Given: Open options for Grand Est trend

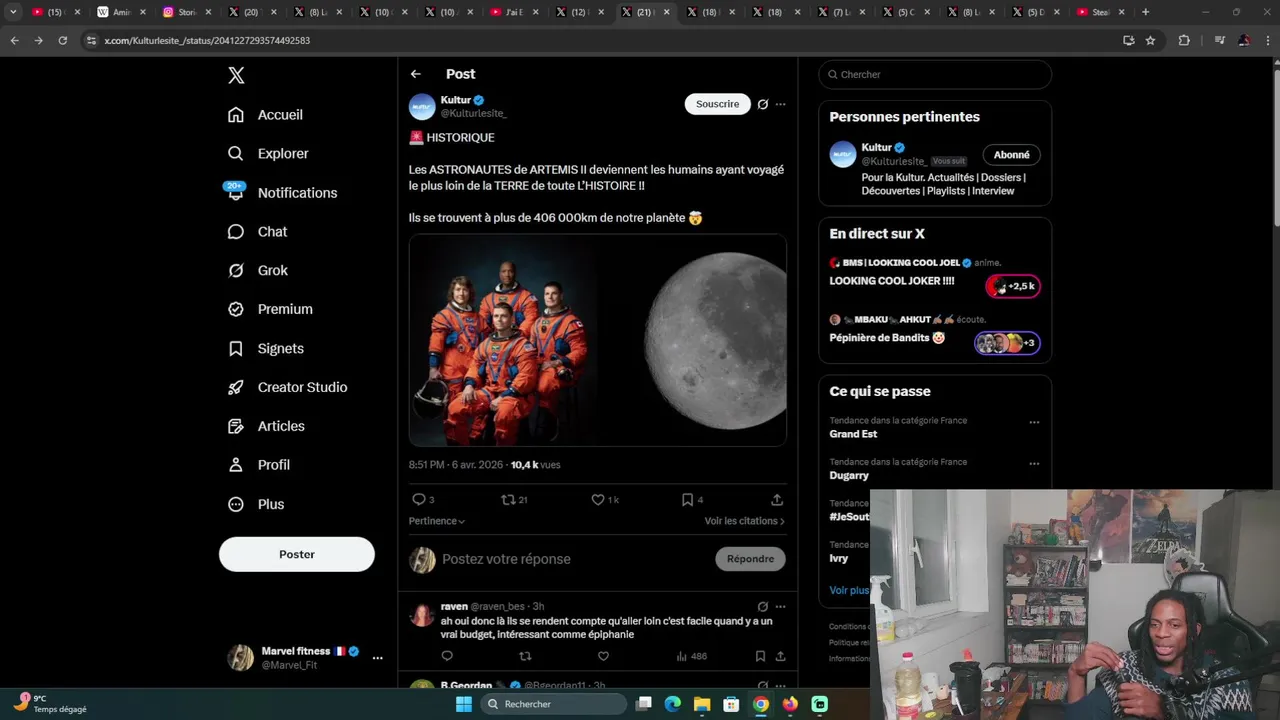Looking at the screenshot, I should (x=1034, y=422).
